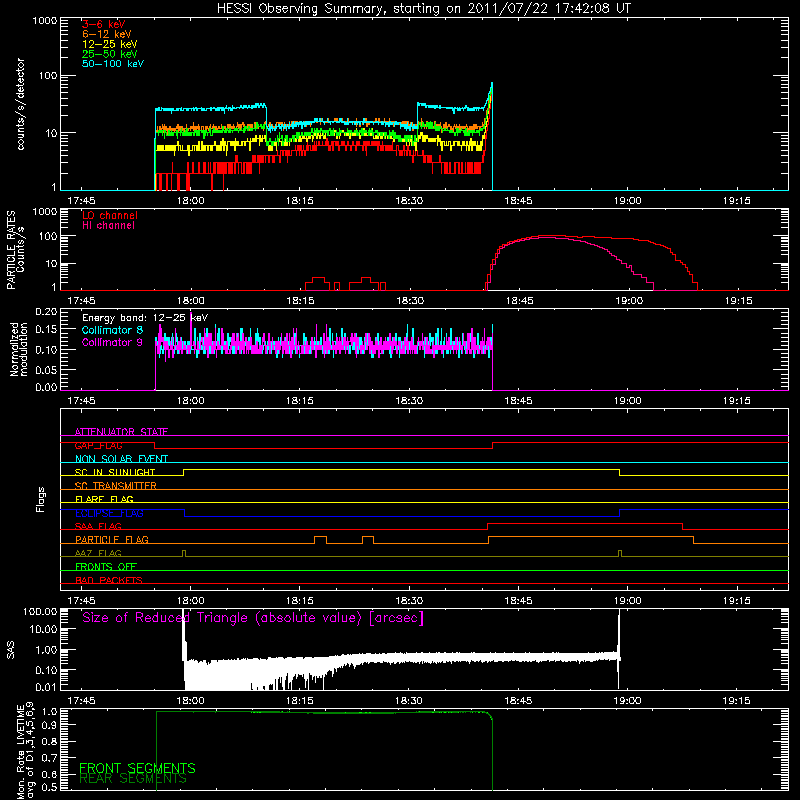
Task: Select the red 3-6 keV legend label
Action: 104,24
